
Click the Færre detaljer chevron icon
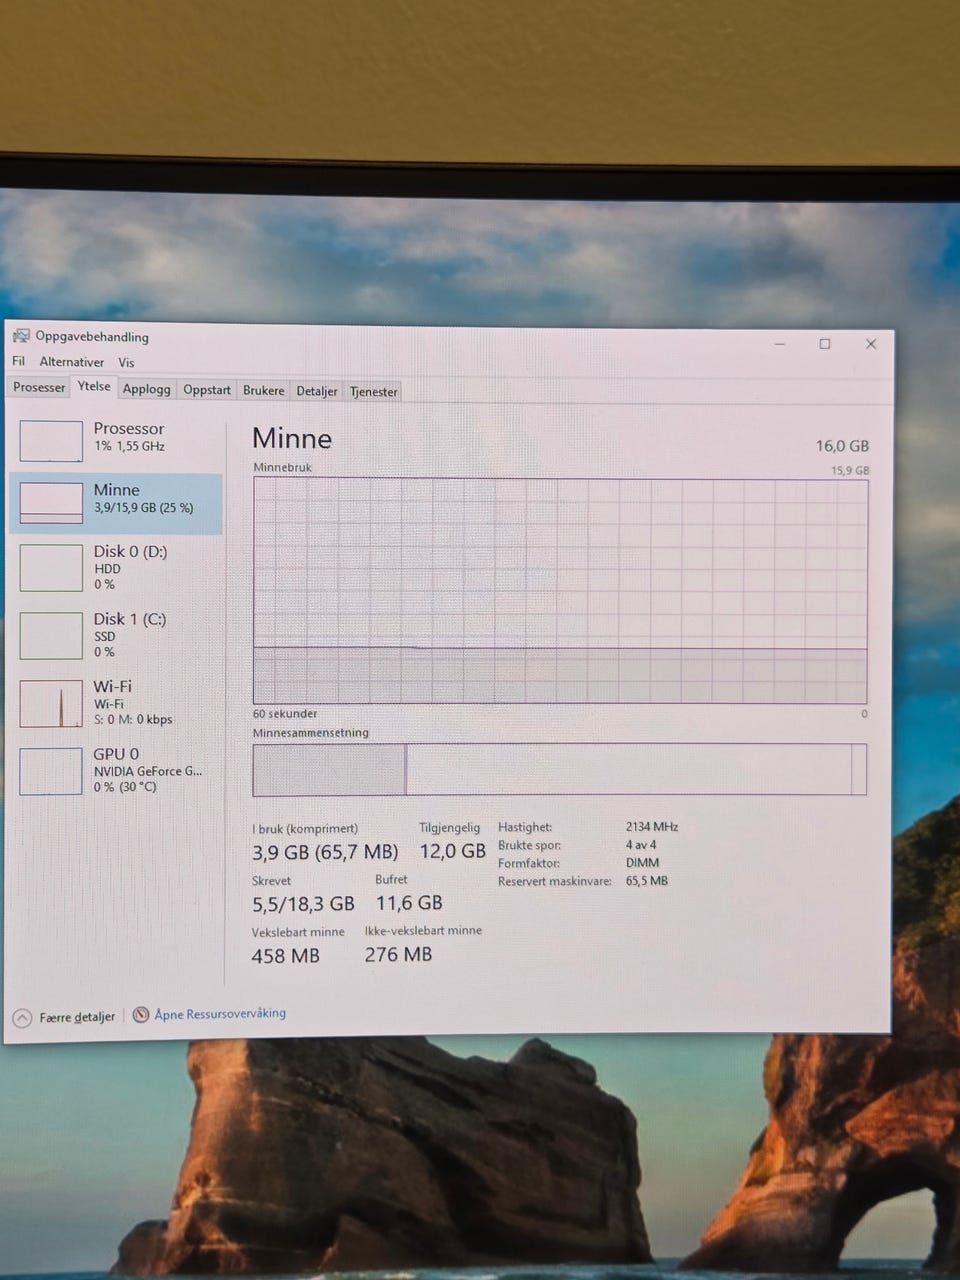22,1018
